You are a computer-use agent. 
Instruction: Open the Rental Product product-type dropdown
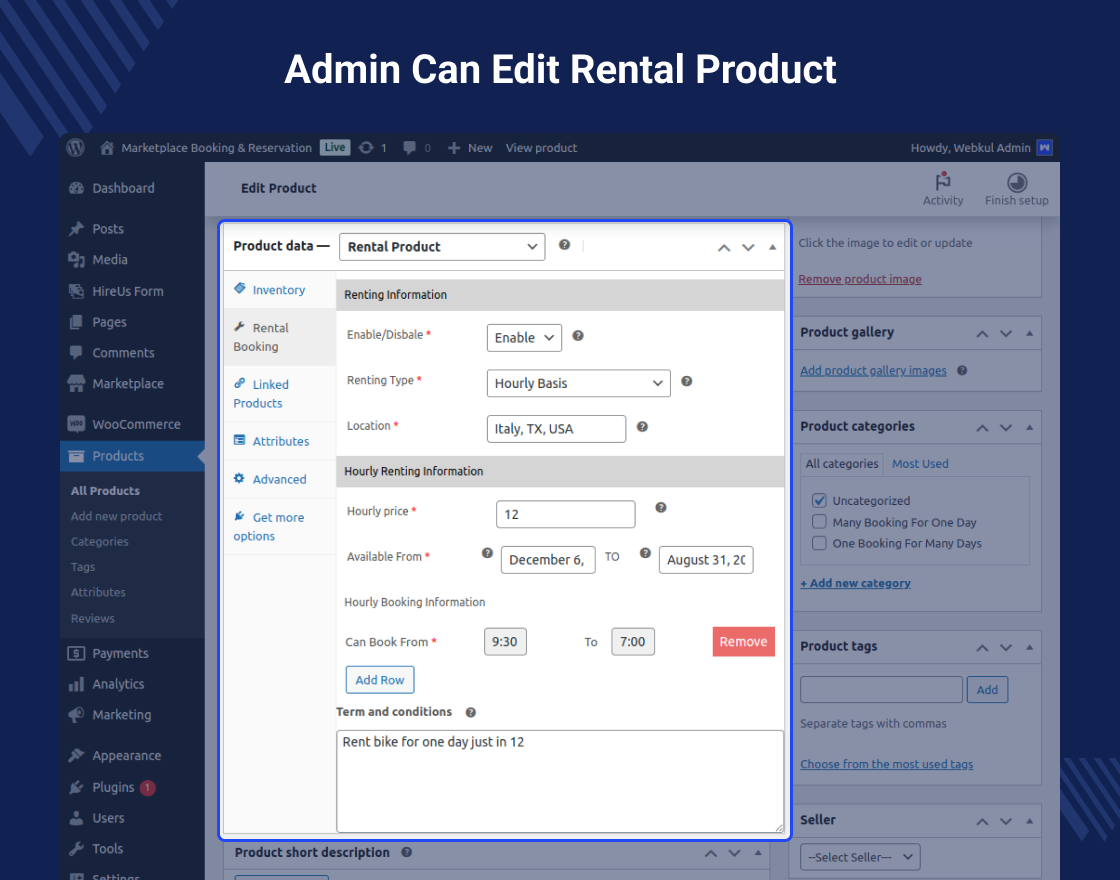click(441, 246)
